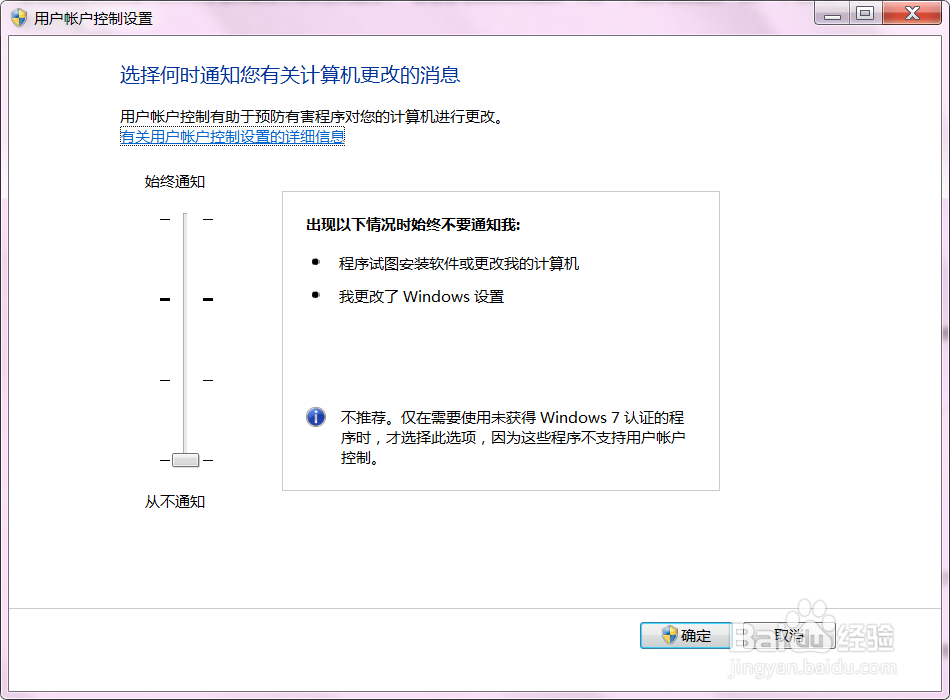The width and height of the screenshot is (950, 700).
Task: Click the bullet point beside 程序试图安装软件 text
Action: pos(316,262)
